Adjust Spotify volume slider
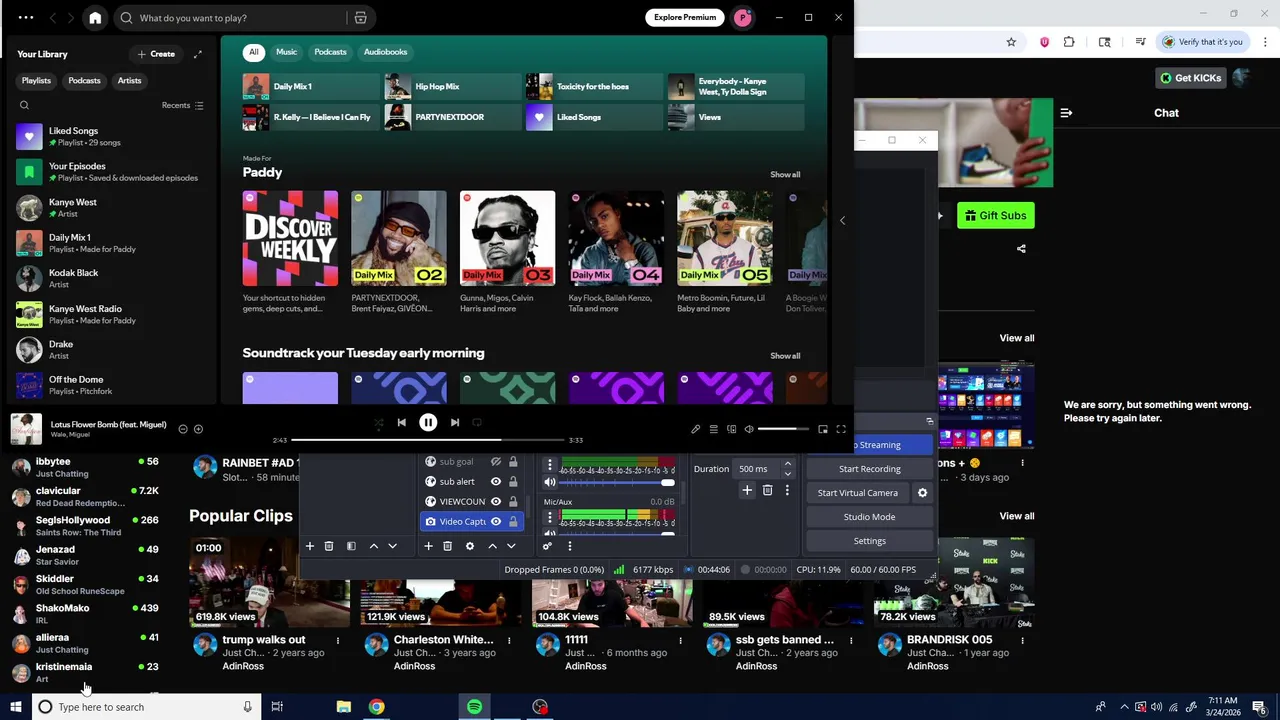1280x720 pixels. point(783,429)
